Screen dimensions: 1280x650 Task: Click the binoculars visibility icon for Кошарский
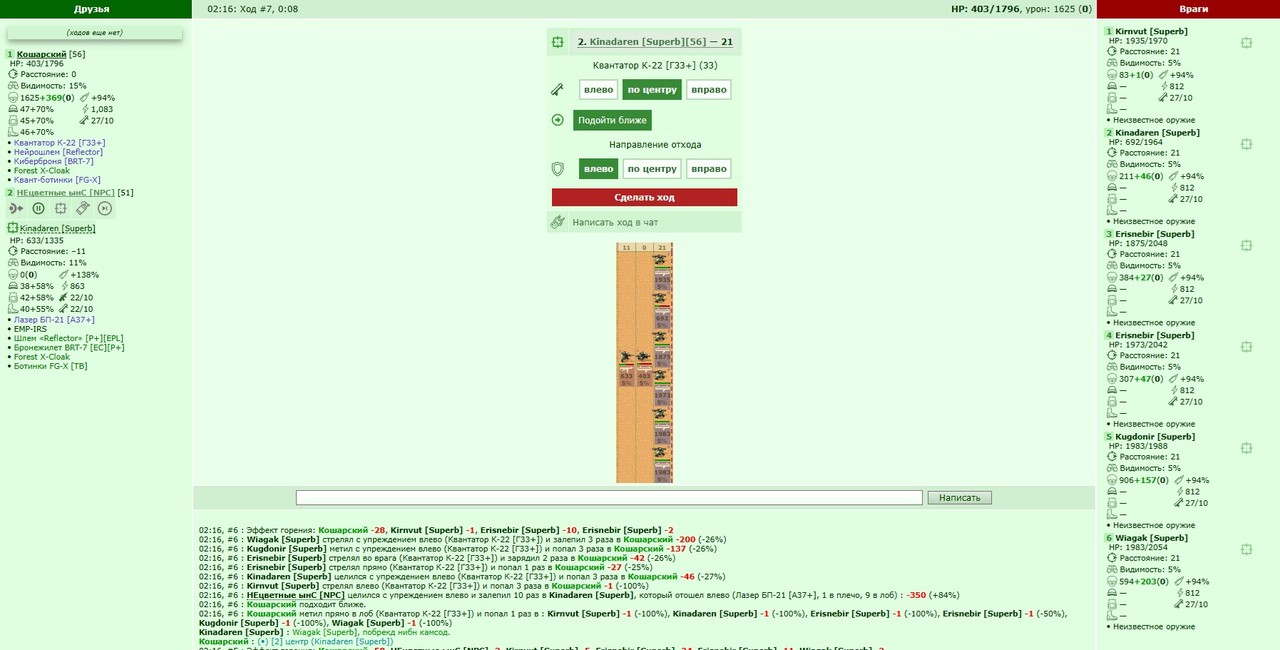point(13,86)
